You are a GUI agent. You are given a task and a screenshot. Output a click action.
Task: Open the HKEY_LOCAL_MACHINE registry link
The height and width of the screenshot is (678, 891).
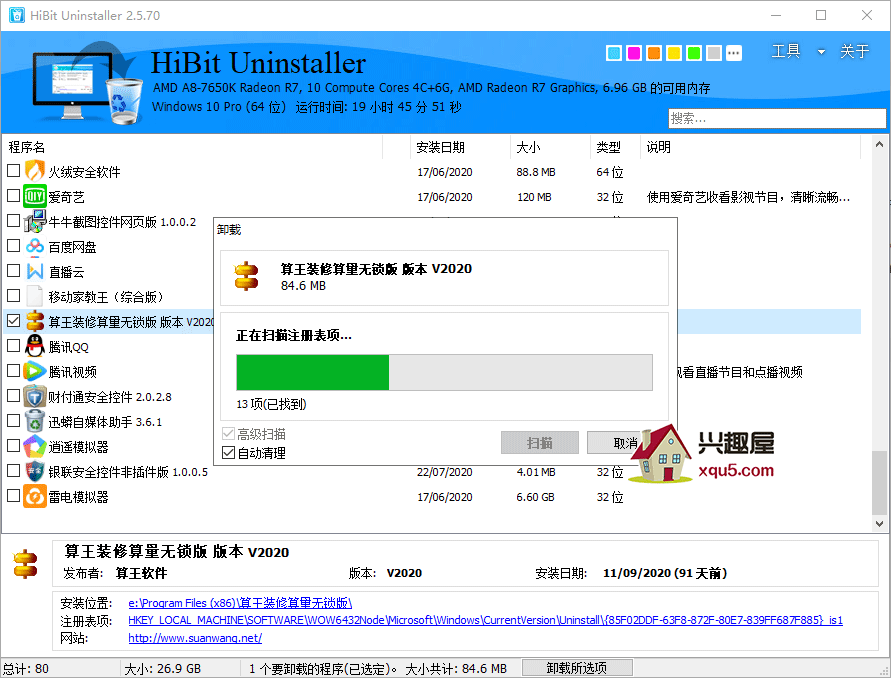coord(485,620)
